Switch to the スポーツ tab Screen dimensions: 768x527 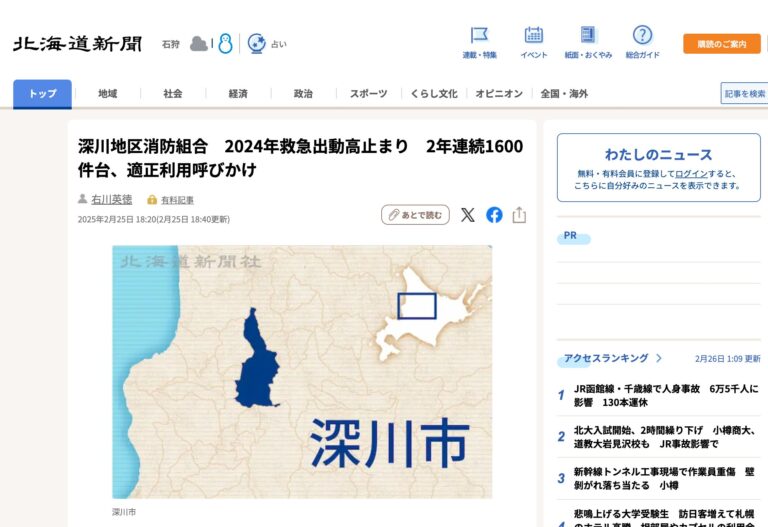(368, 94)
